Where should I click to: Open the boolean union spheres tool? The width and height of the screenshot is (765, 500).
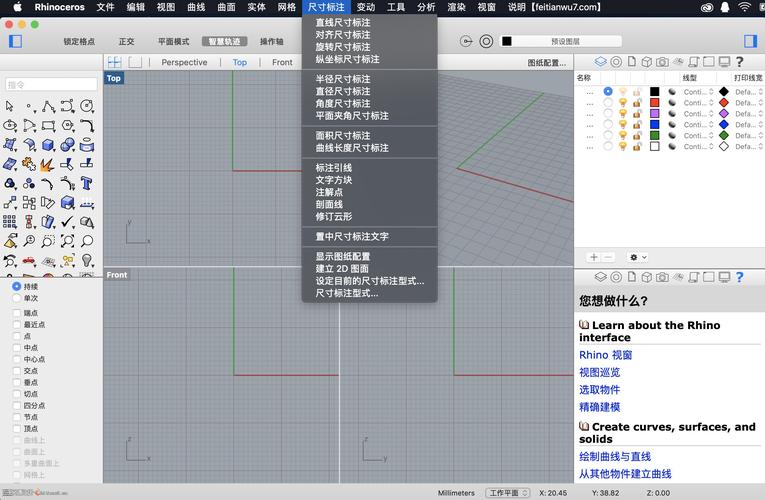coord(67,145)
